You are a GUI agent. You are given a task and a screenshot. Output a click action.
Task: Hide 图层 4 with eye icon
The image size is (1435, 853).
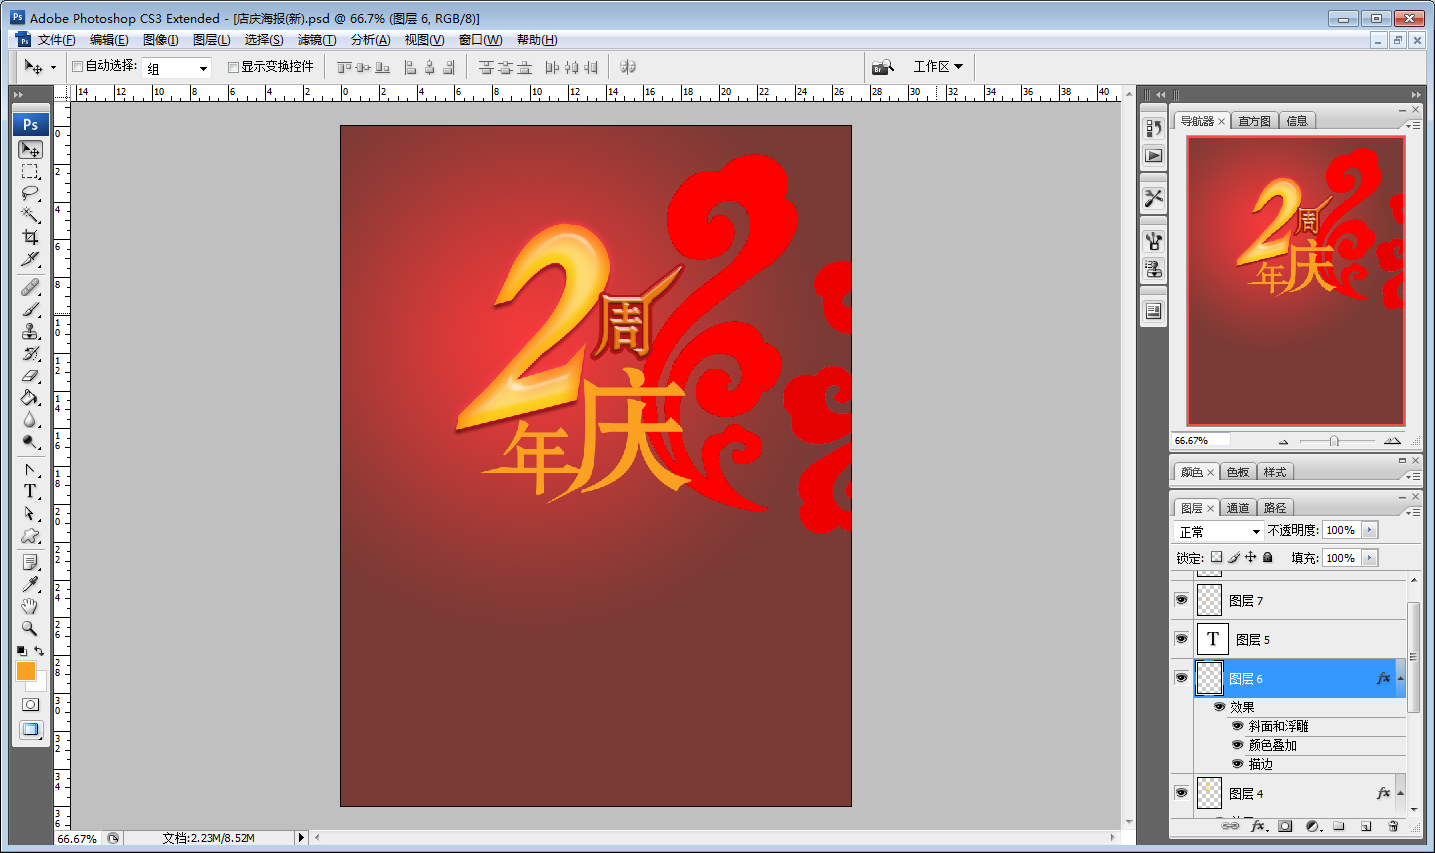tap(1181, 793)
